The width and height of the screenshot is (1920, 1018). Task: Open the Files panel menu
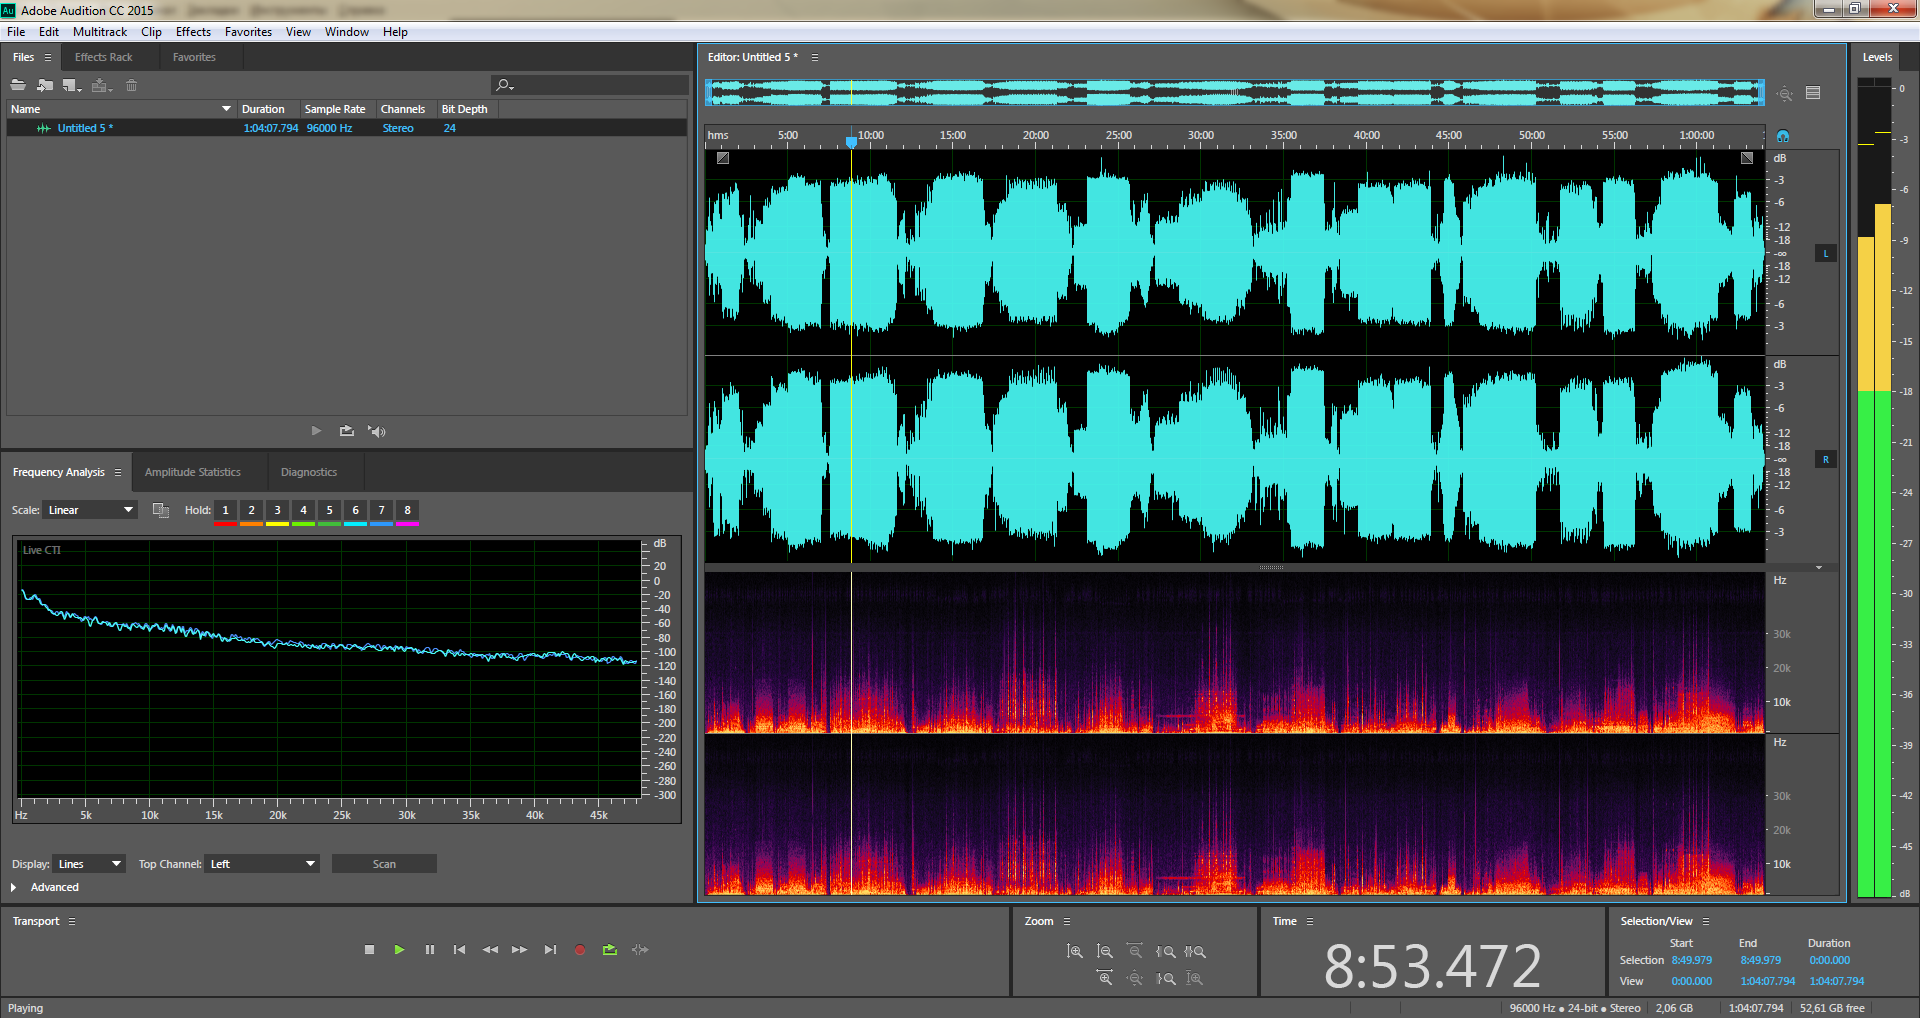click(48, 57)
